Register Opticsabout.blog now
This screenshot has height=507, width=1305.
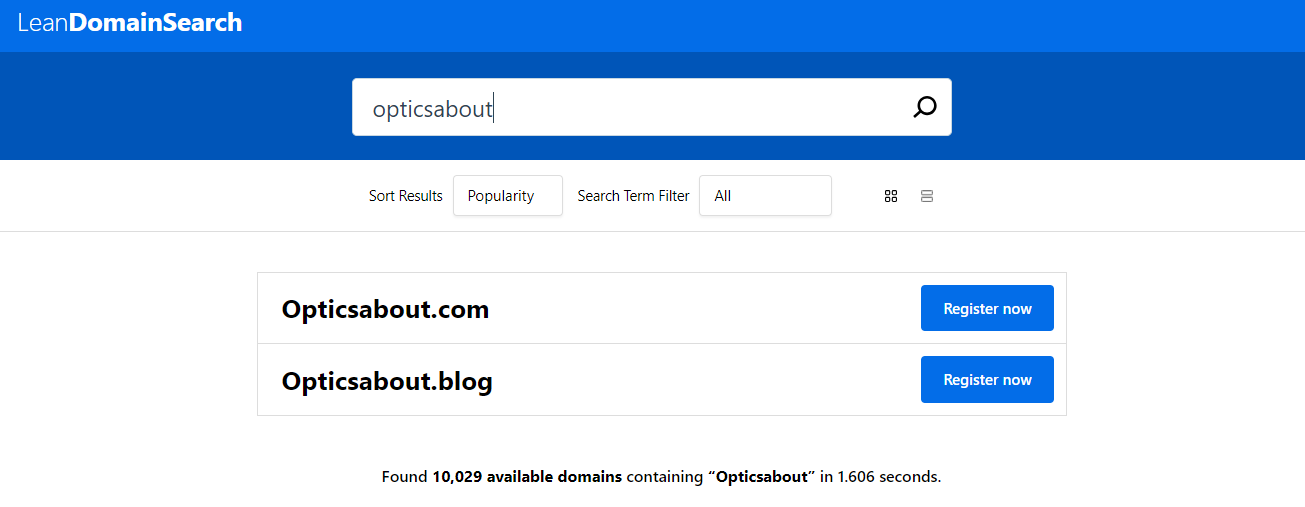987,380
